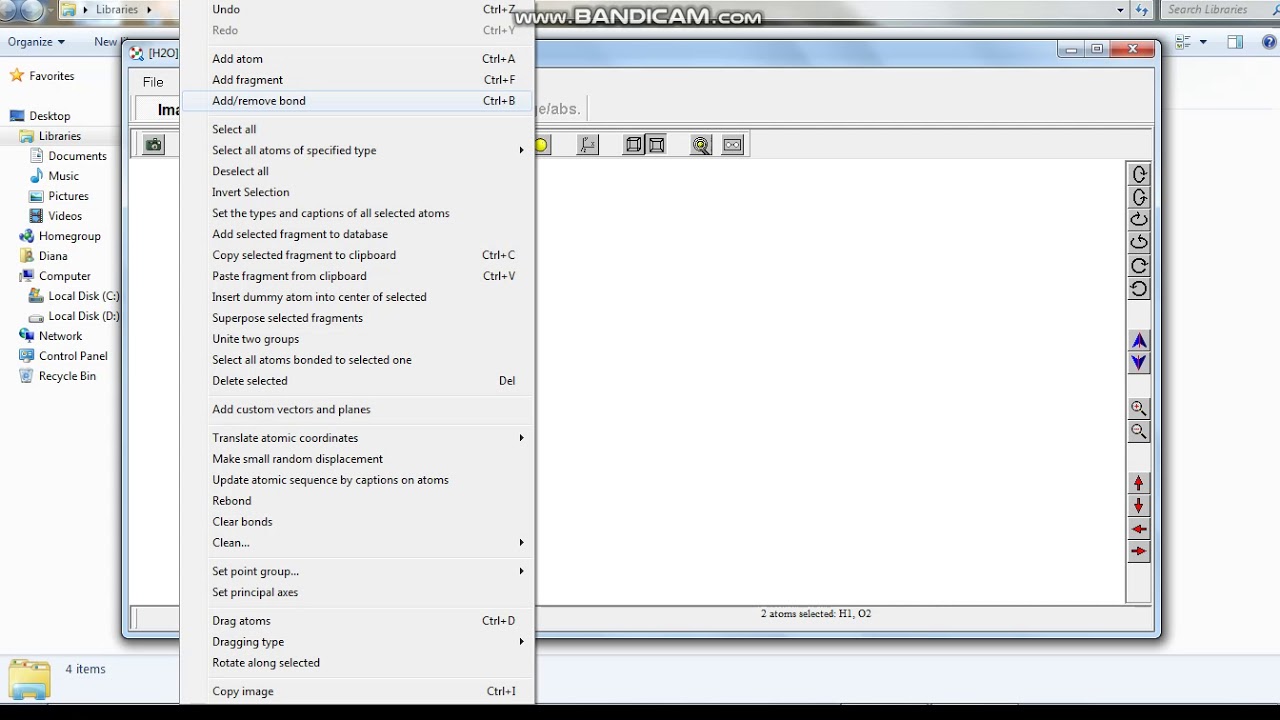Choose Set principal axes entry
1280x720 pixels.
[x=358, y=592]
